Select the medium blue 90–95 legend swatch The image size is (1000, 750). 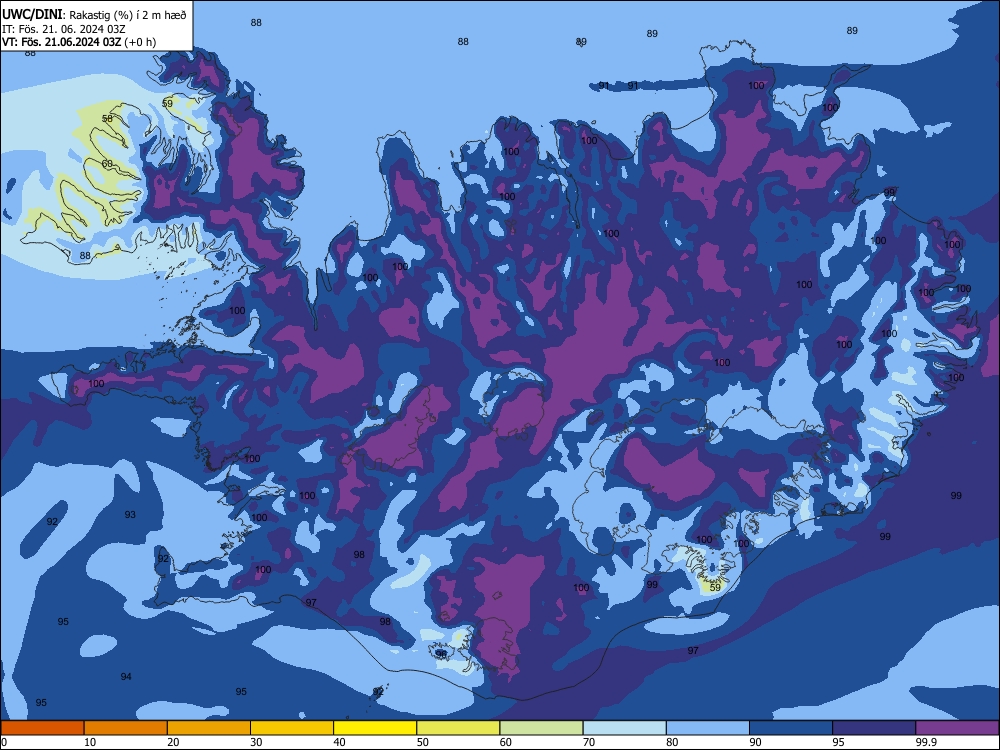pos(791,728)
